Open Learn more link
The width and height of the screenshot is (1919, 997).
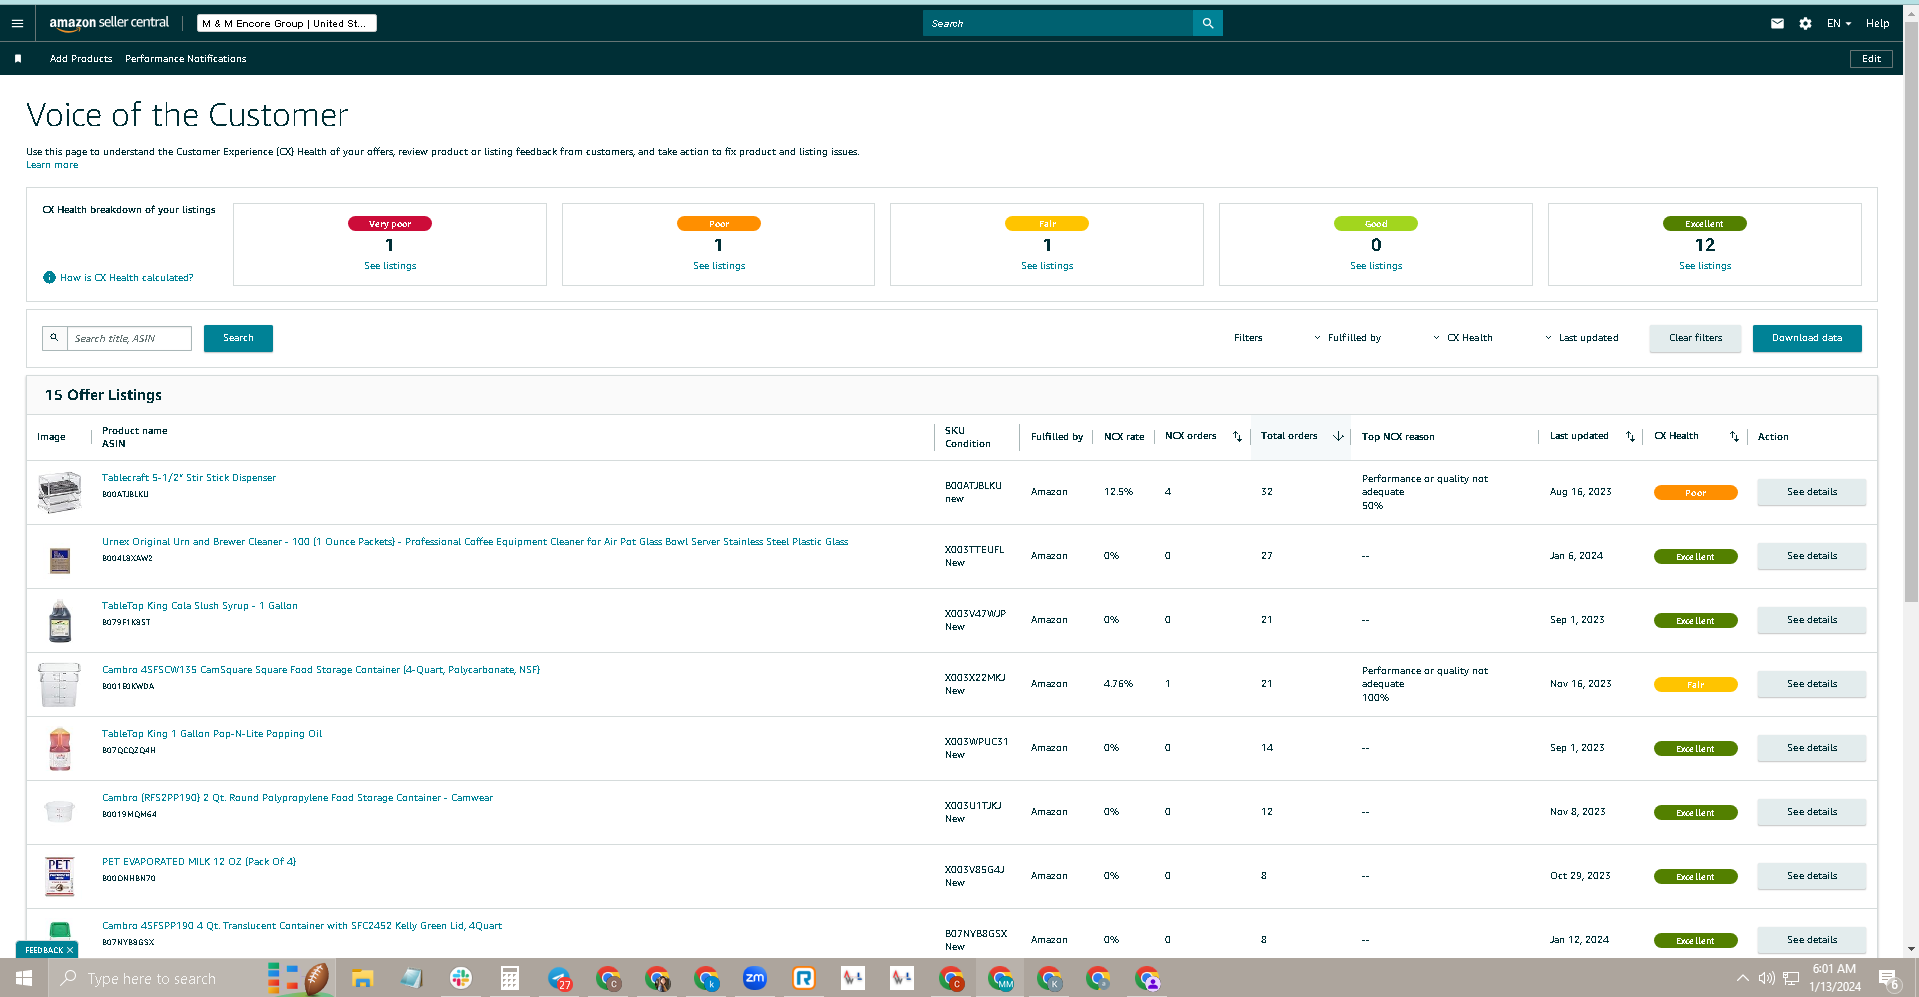tap(52, 165)
